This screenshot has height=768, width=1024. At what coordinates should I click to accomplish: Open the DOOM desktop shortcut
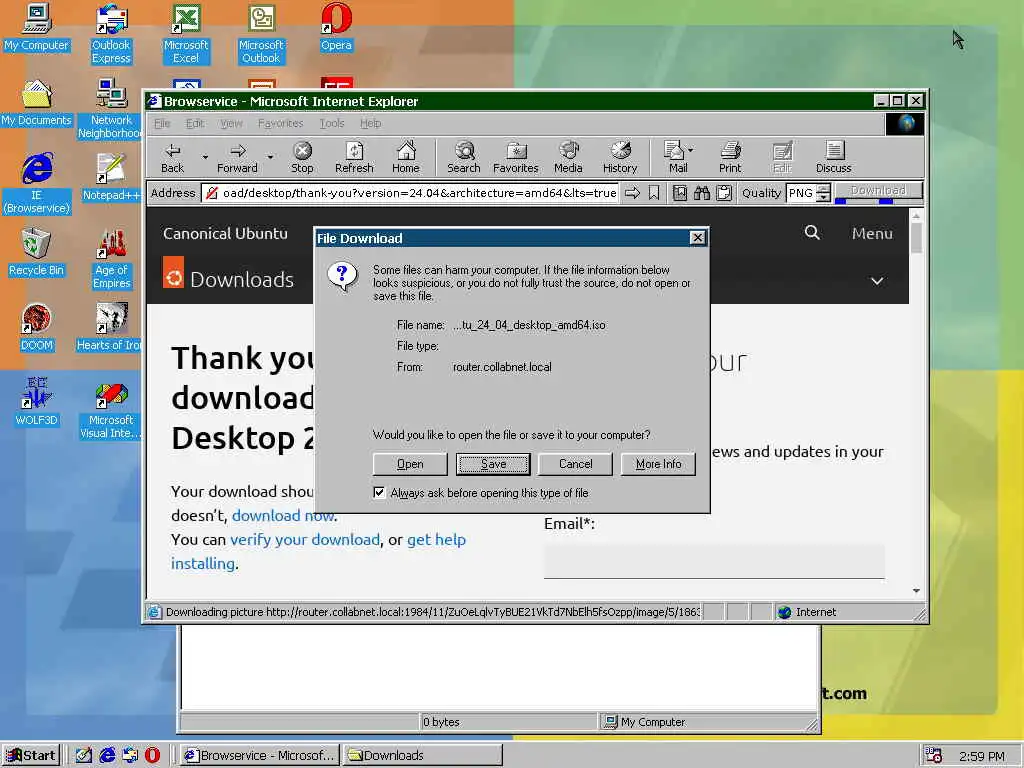click(37, 327)
